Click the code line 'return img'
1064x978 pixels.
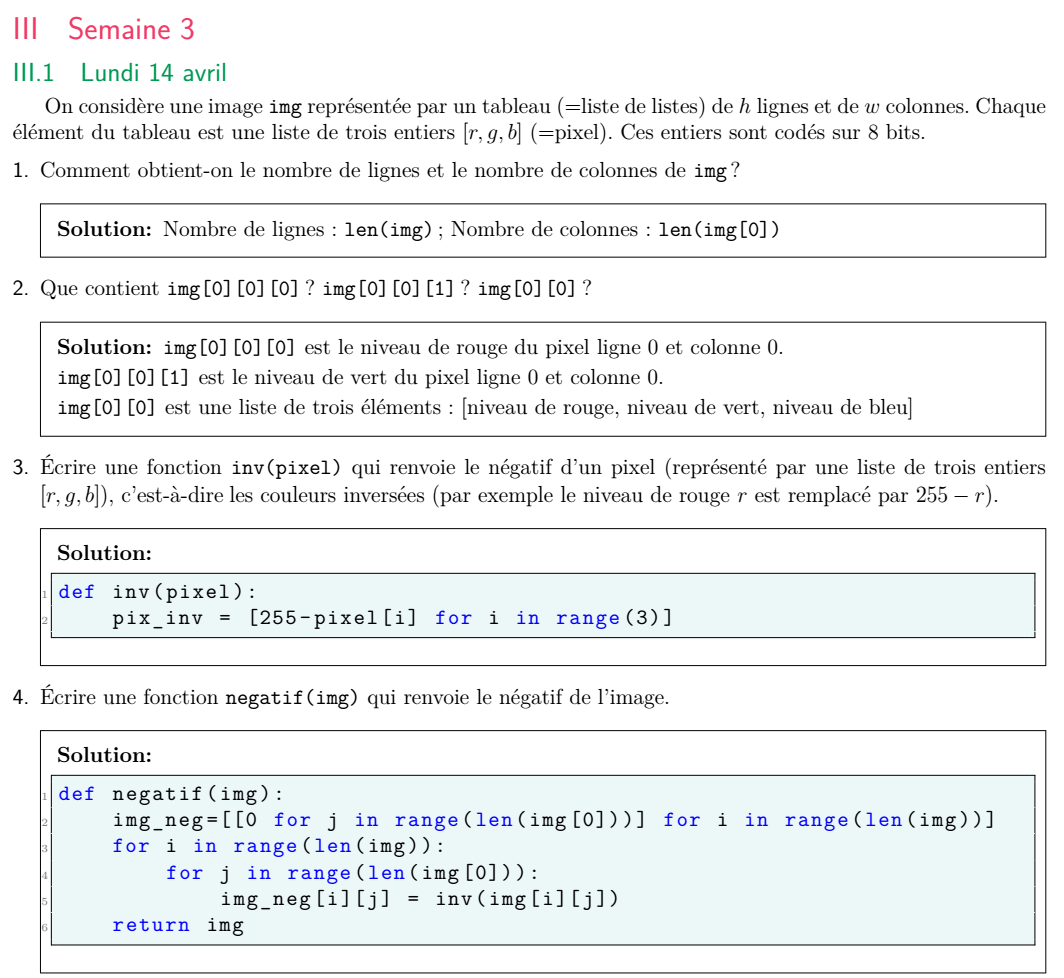pyautogui.click(x=178, y=925)
